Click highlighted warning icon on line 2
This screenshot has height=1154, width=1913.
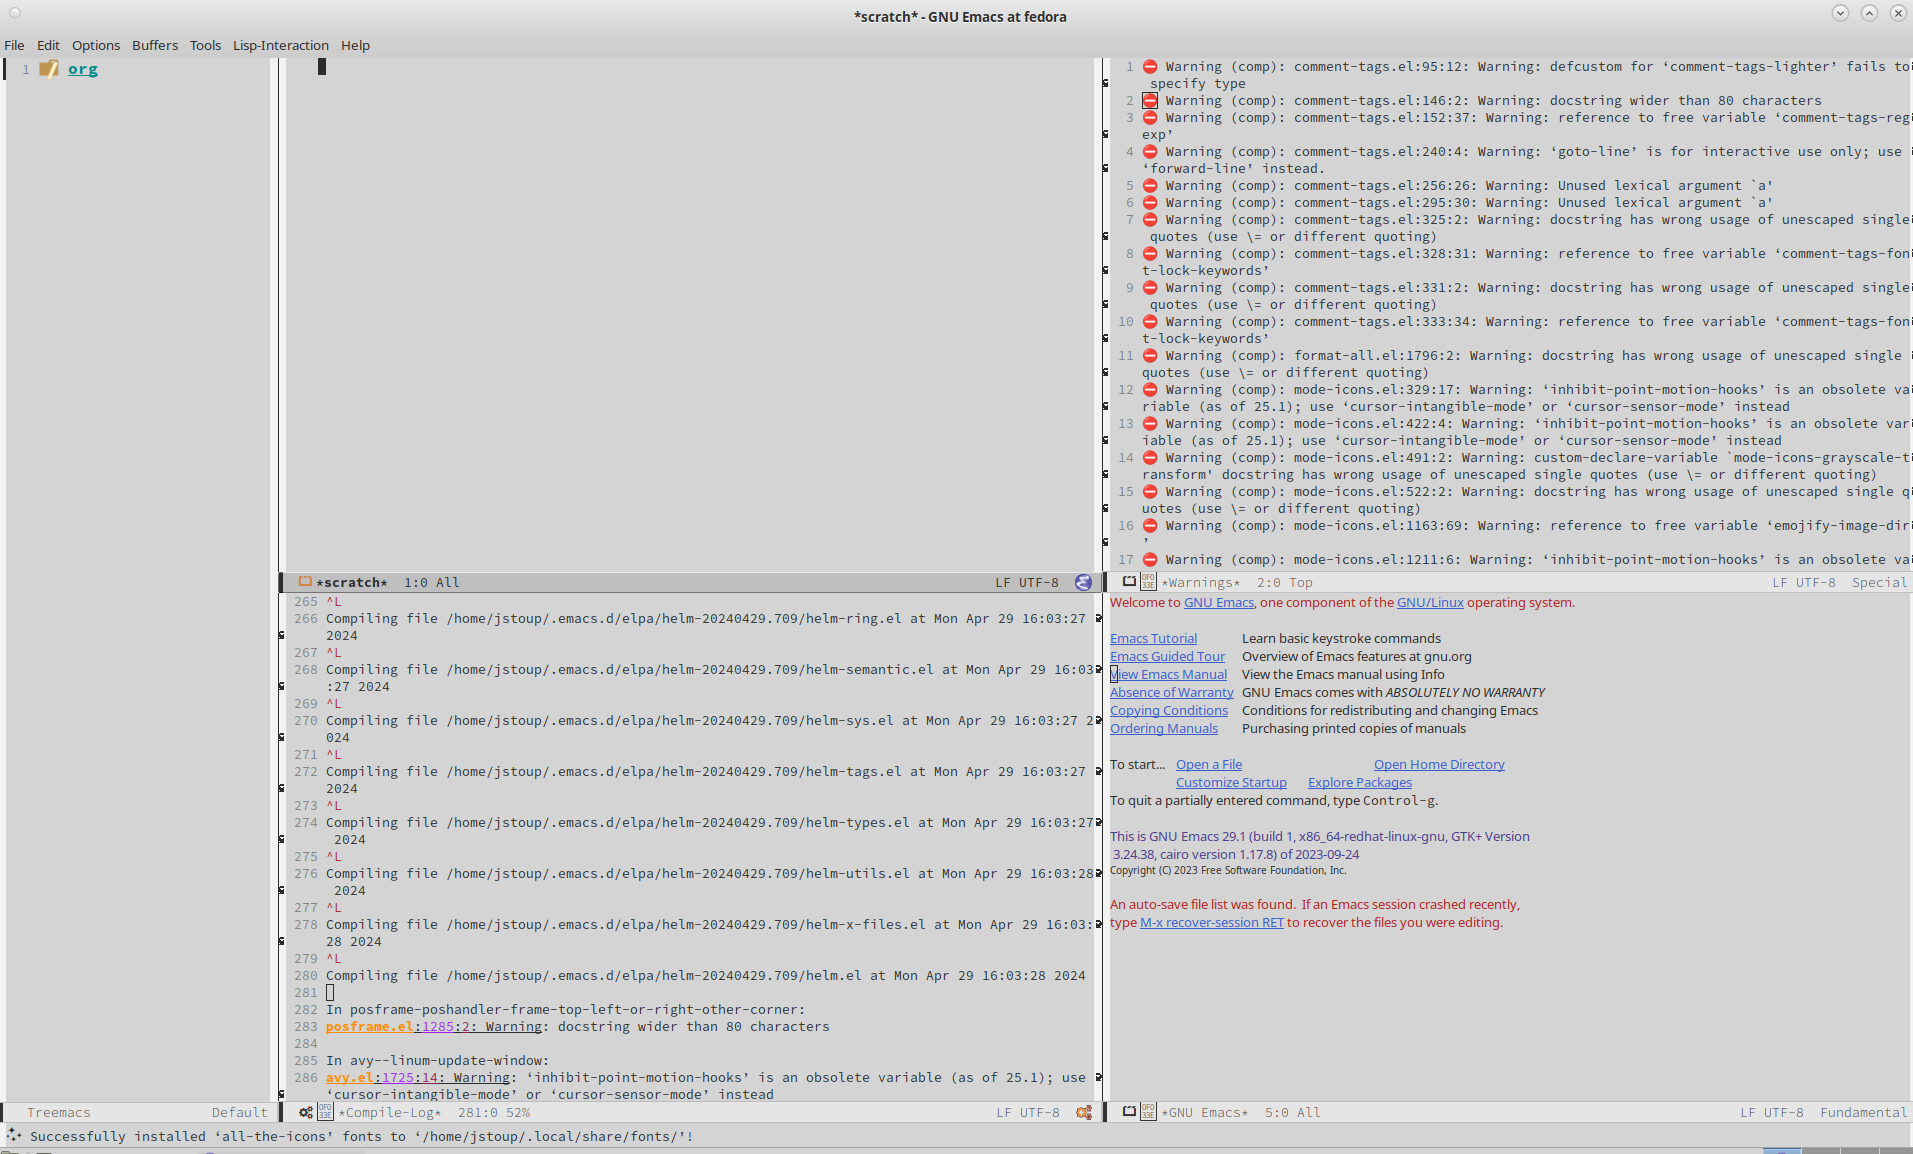(1150, 100)
